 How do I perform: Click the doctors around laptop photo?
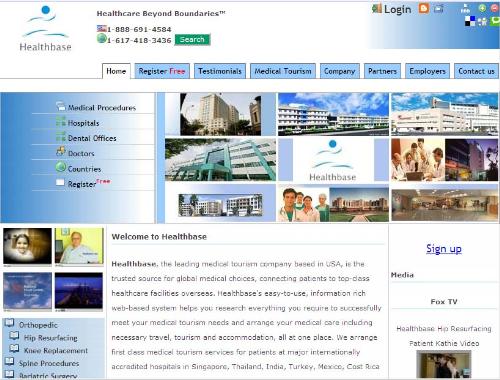(x=418, y=160)
